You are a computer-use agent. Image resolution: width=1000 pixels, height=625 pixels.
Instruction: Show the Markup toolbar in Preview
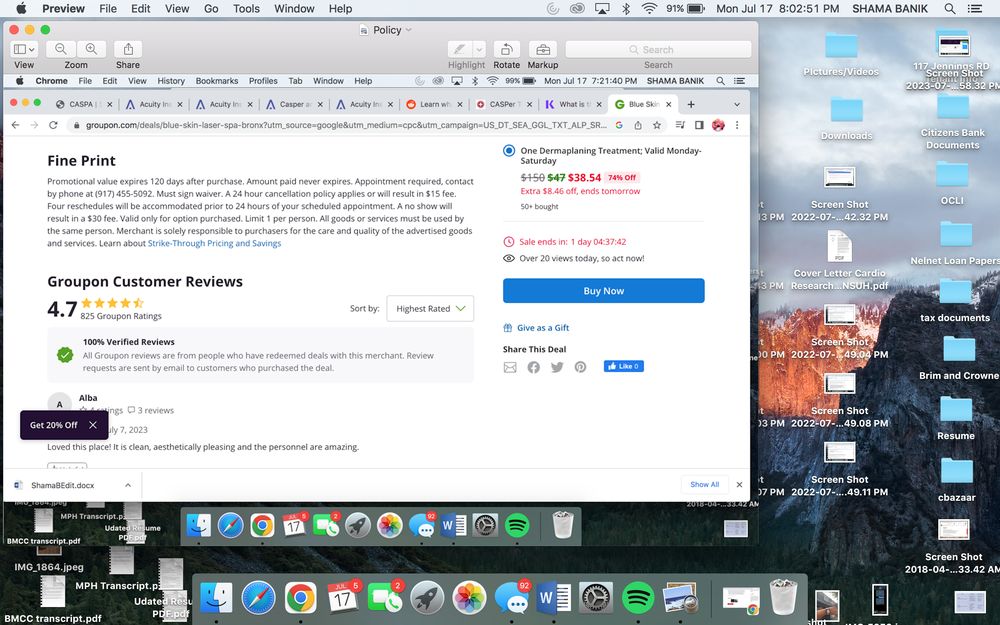(x=543, y=49)
